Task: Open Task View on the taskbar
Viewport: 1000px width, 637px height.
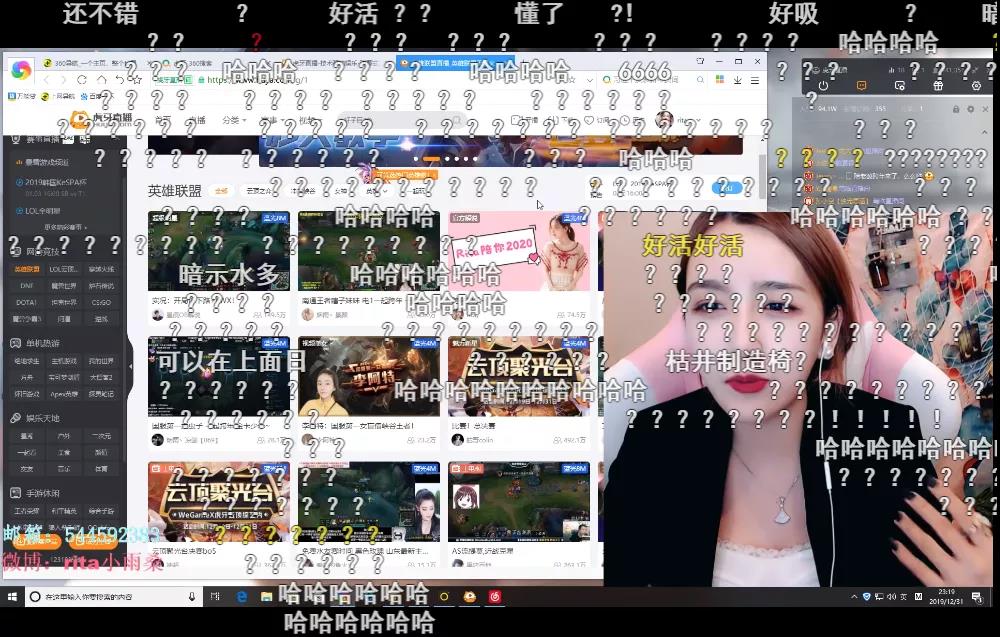Action: pos(215,597)
